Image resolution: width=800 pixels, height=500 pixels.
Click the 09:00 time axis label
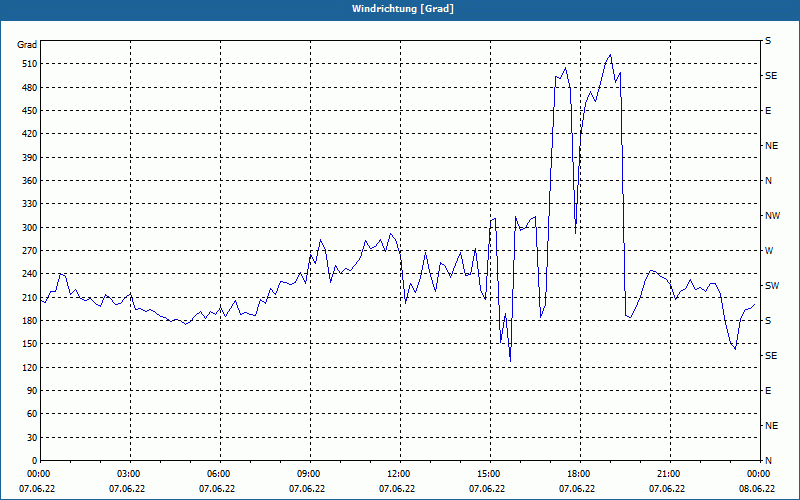308,473
